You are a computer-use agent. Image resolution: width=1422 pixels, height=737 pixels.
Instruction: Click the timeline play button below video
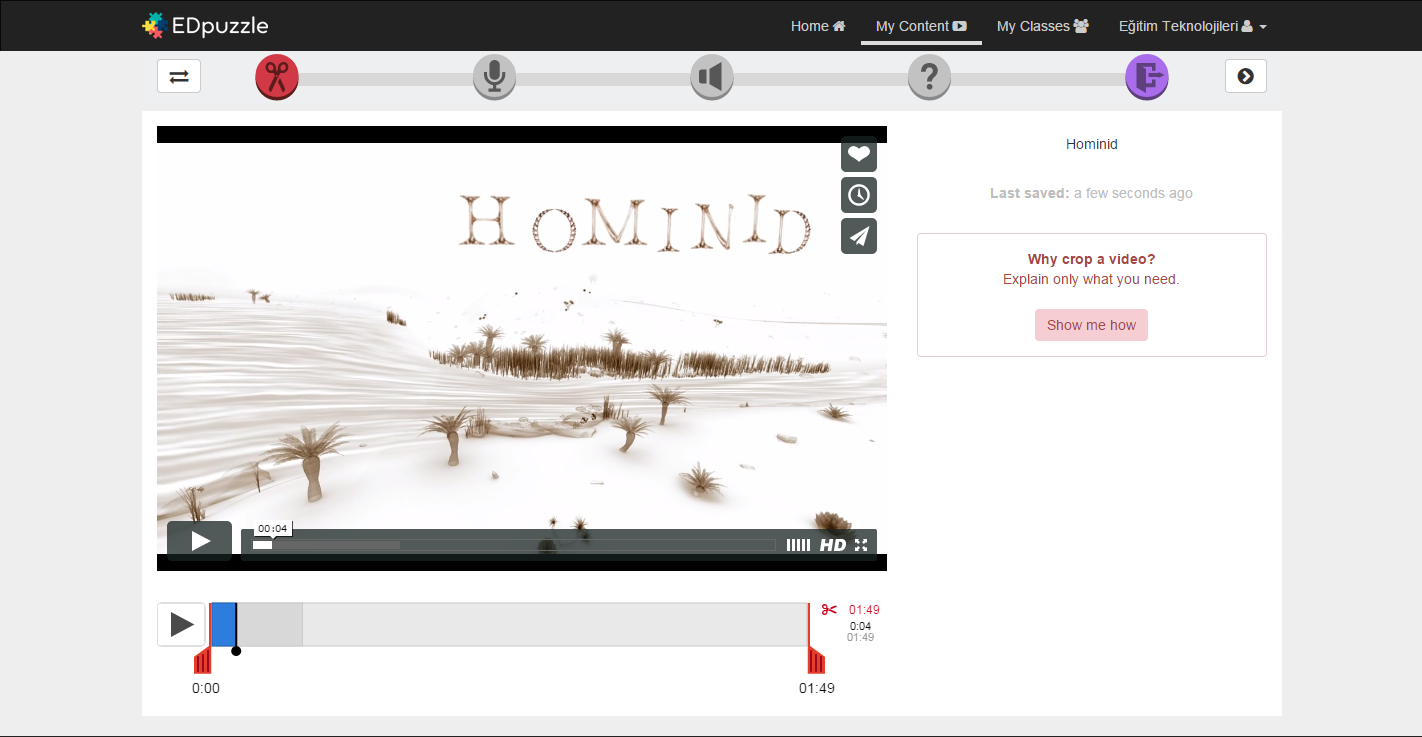point(181,624)
